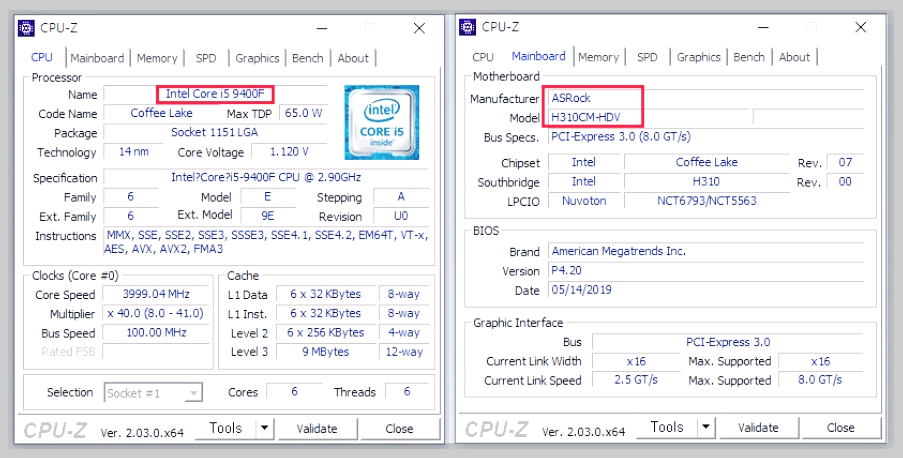Select Graphics tab in left window

pos(257,58)
